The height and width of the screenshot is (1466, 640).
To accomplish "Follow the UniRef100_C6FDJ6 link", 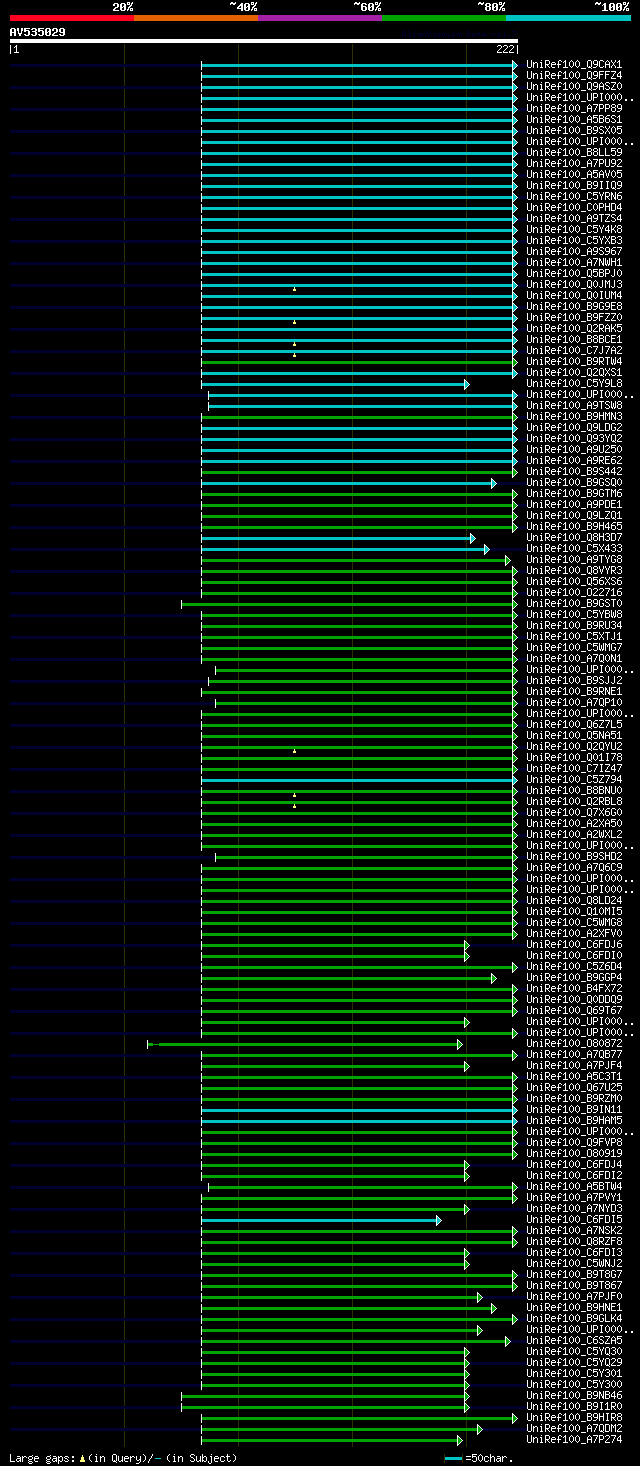I will point(574,944).
